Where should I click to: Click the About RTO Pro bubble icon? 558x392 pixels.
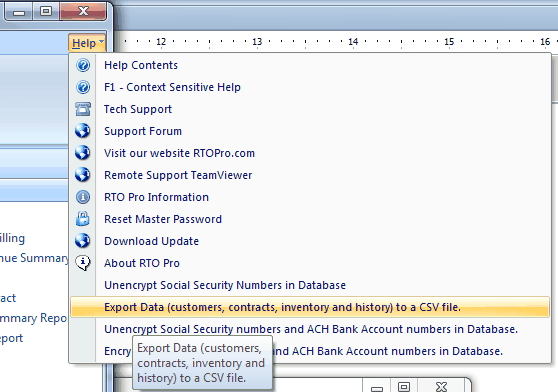click(83, 263)
